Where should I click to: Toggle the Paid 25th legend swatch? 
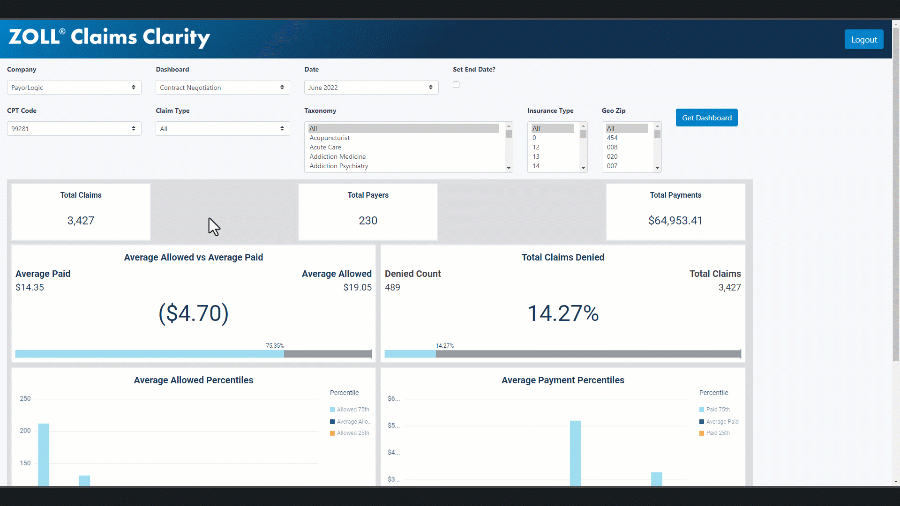coord(701,433)
